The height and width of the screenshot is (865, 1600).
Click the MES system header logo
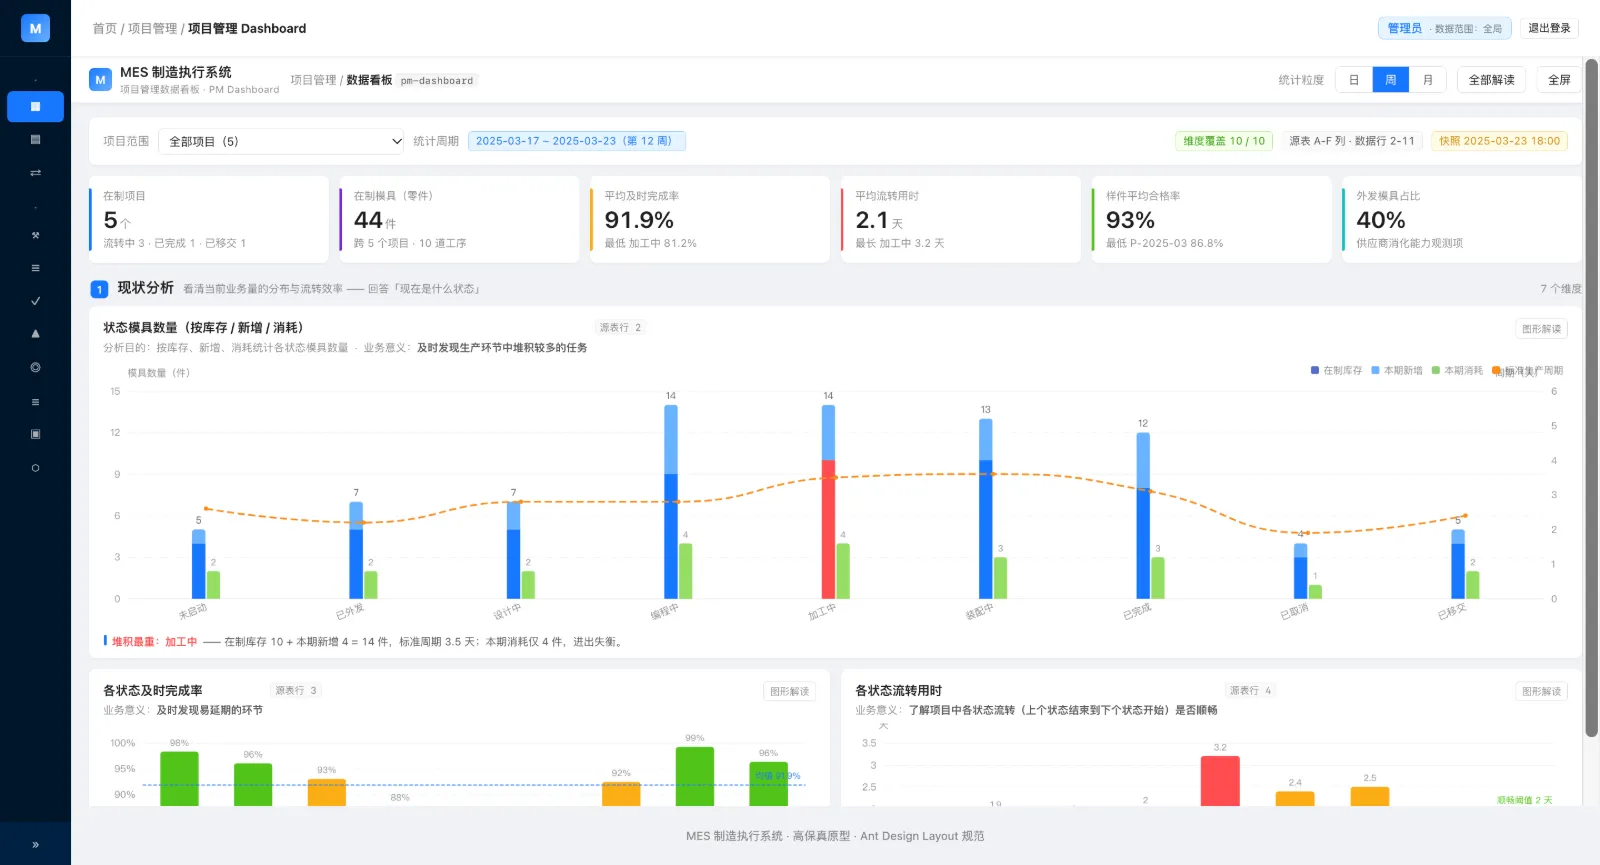tap(100, 80)
